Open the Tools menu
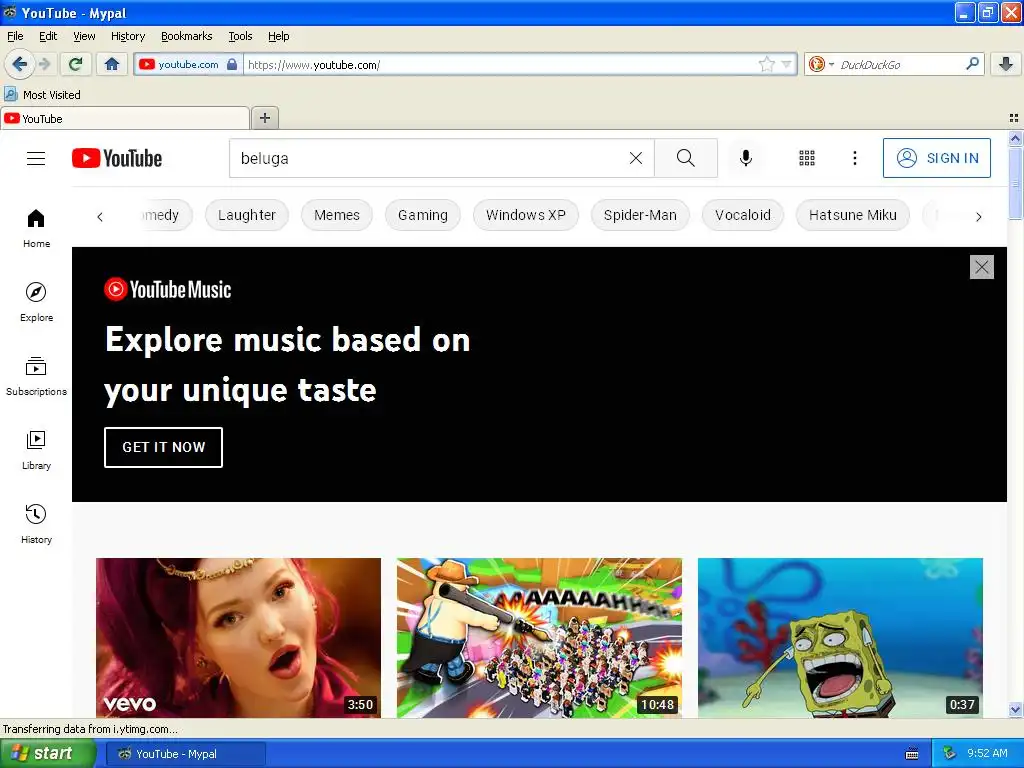 point(240,36)
